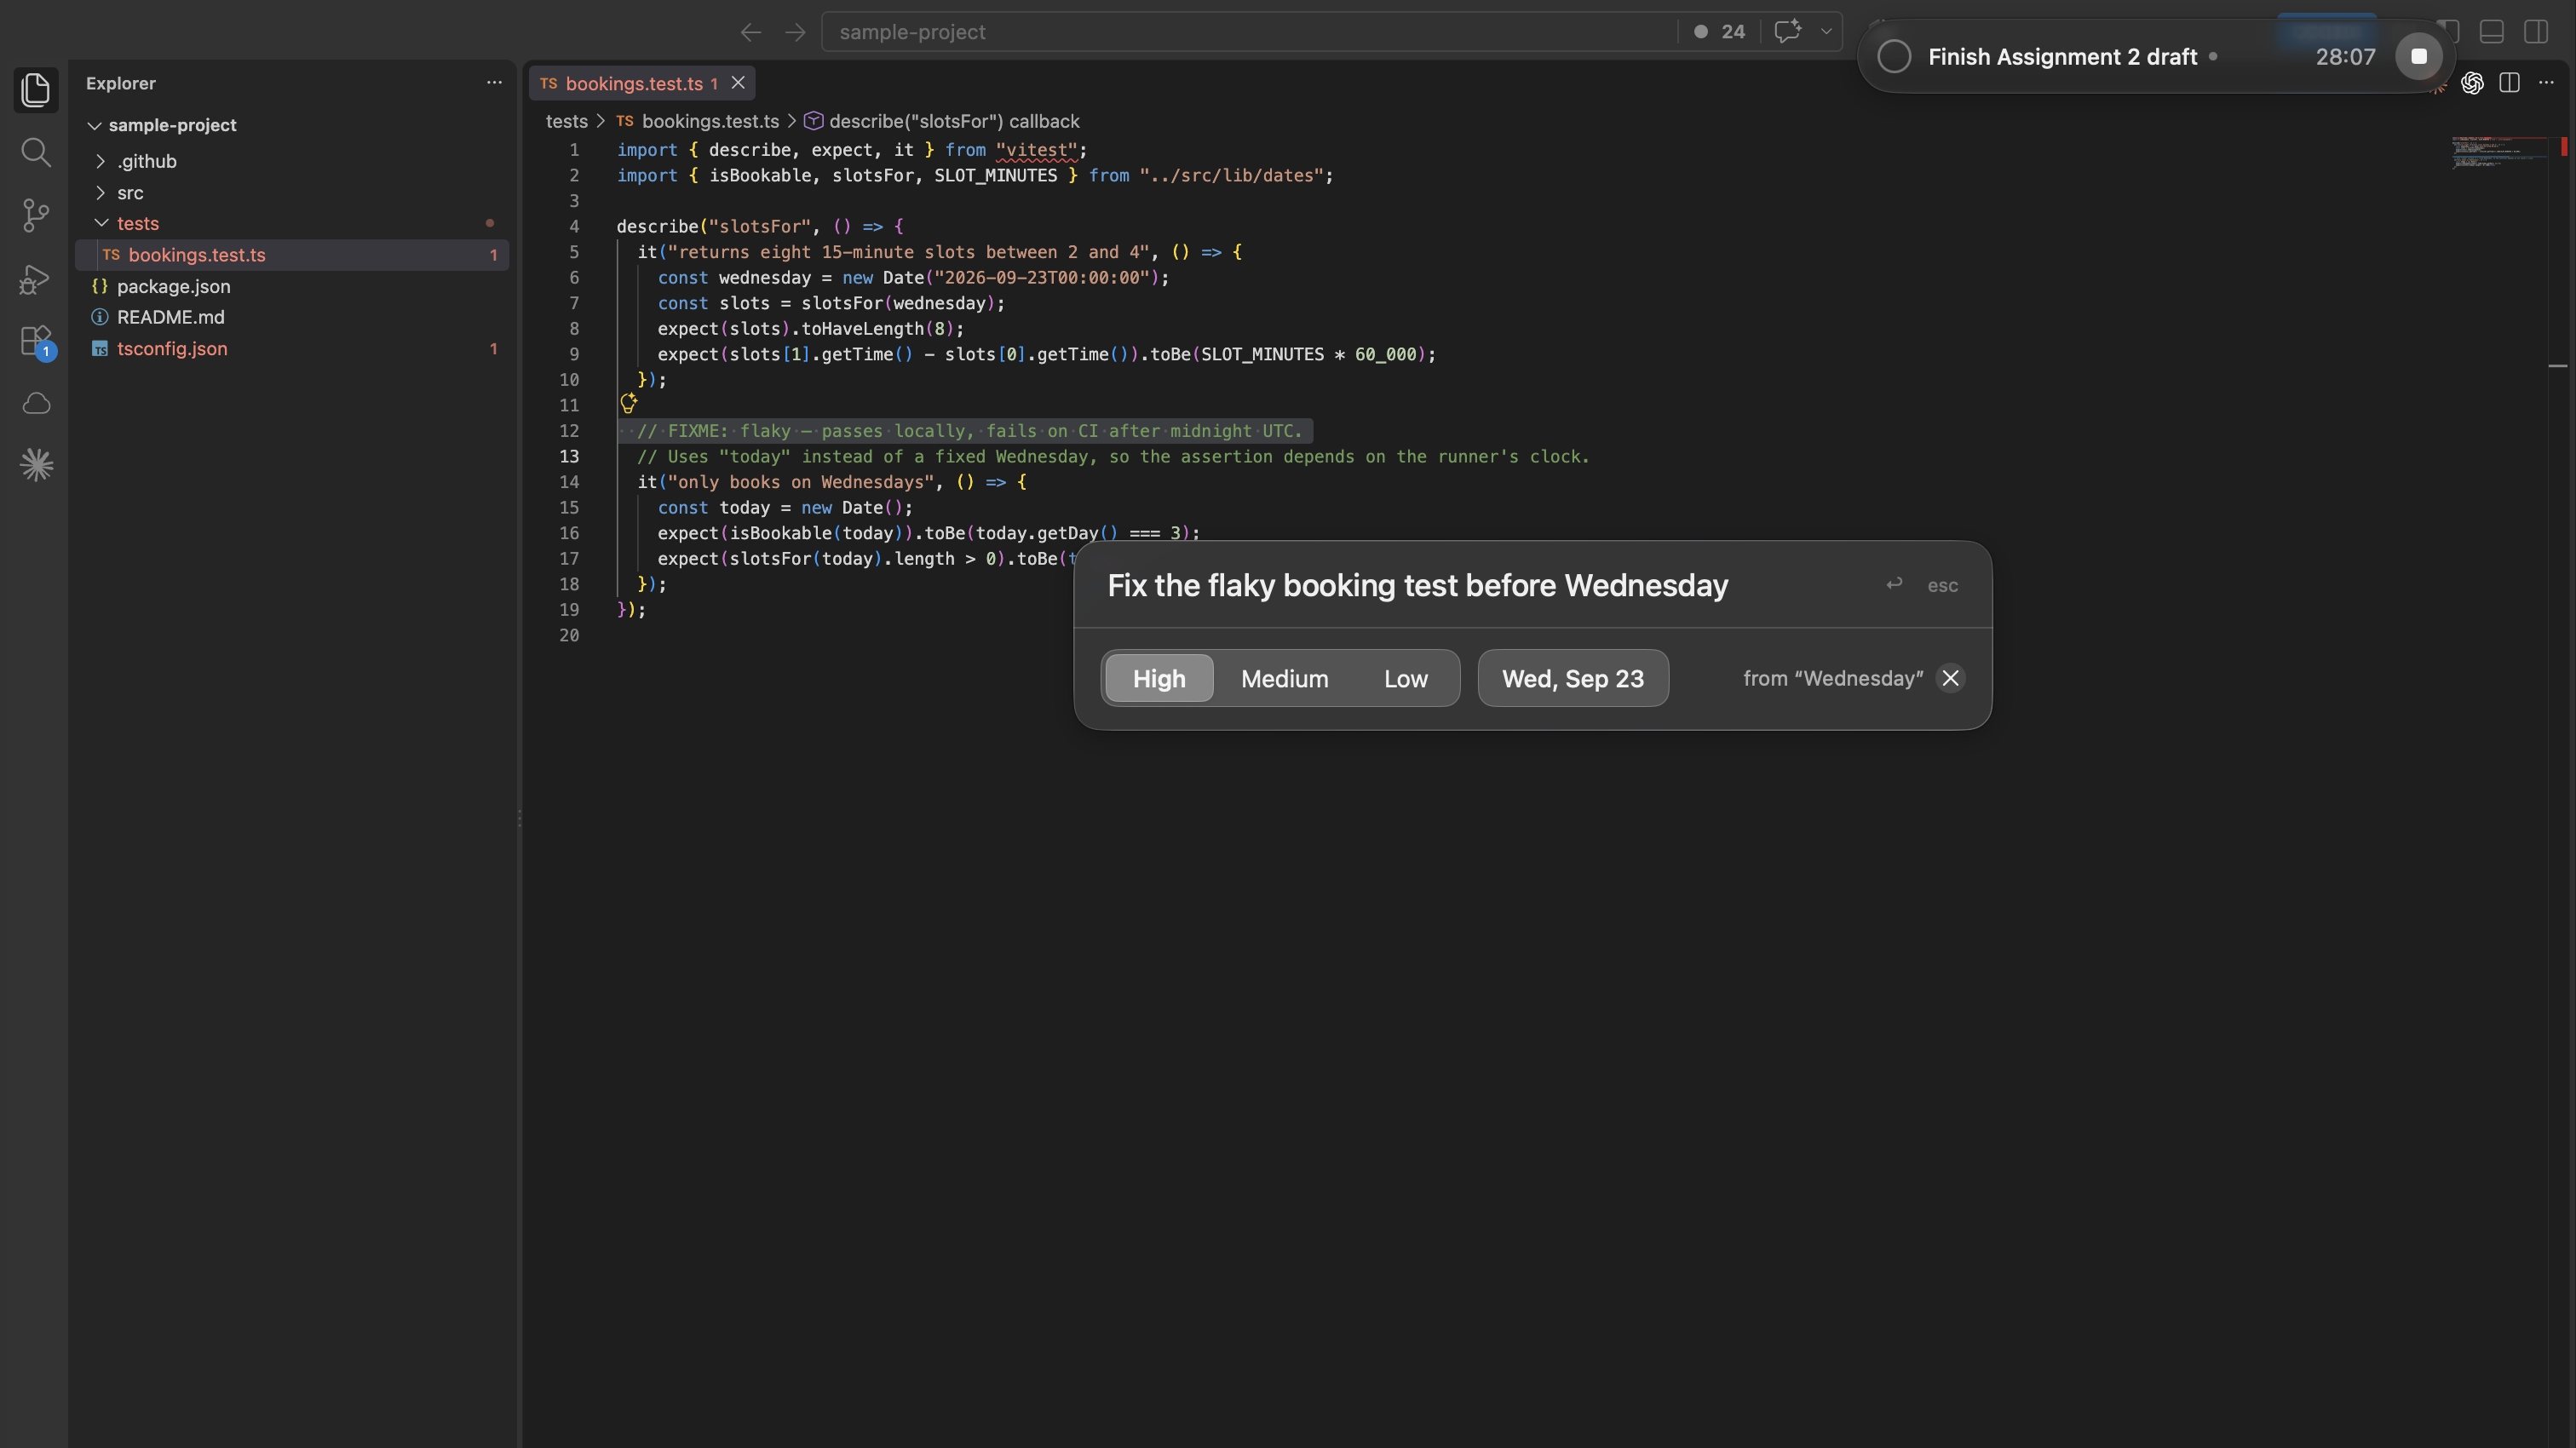The height and width of the screenshot is (1448, 2576).
Task: Click line number 13 in the gutter
Action: 569,456
